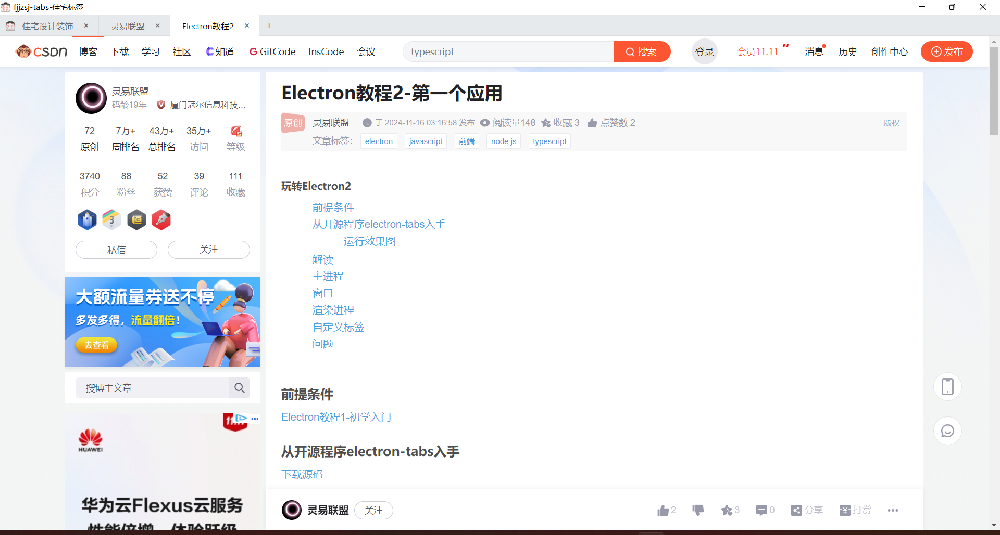
Task: Add a new tab with the plus button
Action: point(269,26)
